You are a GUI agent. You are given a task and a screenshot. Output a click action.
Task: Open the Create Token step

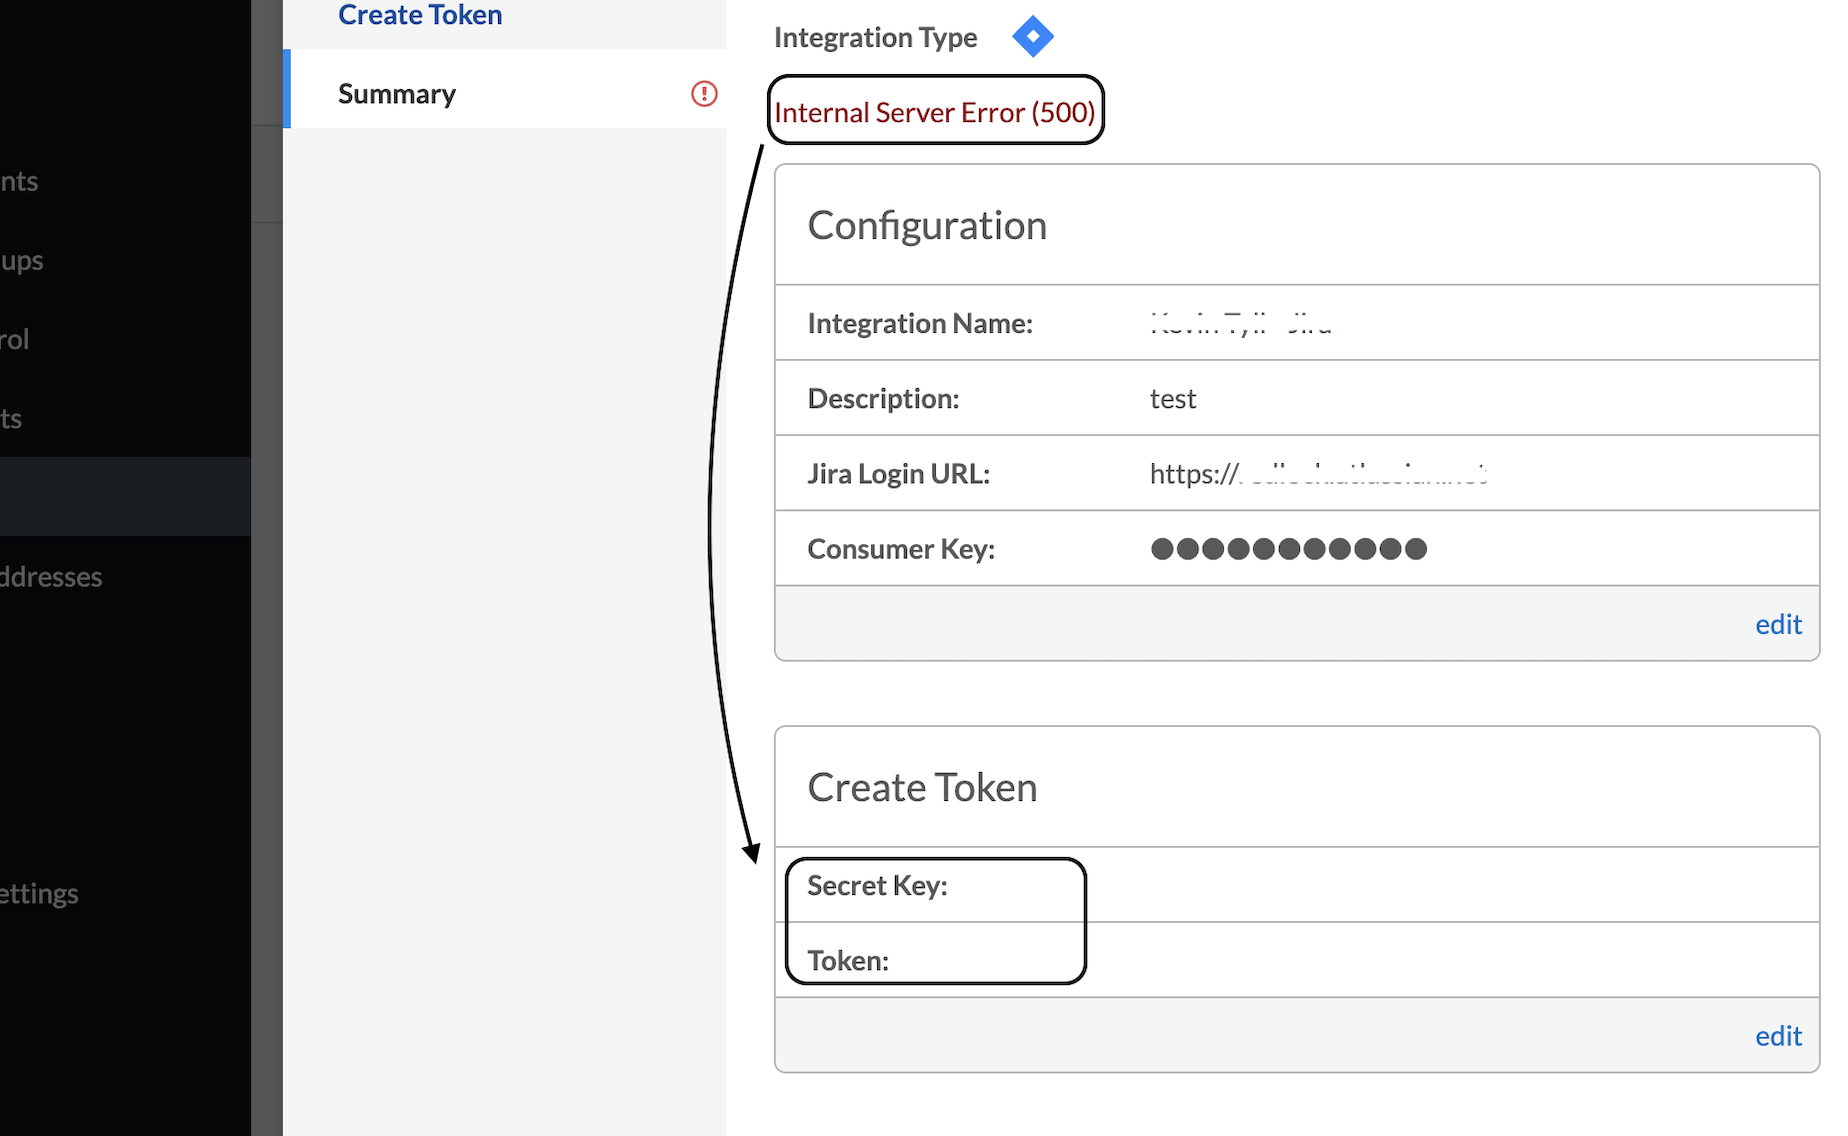click(x=420, y=15)
